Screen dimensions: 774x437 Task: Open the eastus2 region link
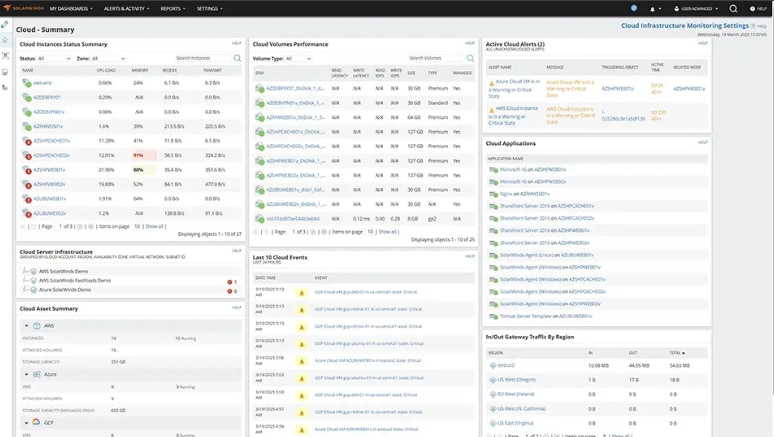click(x=506, y=365)
